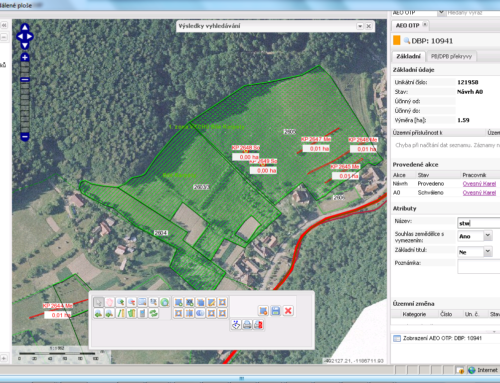Click the Číslo column header
This screenshot has height=383, width=500.
(446, 314)
